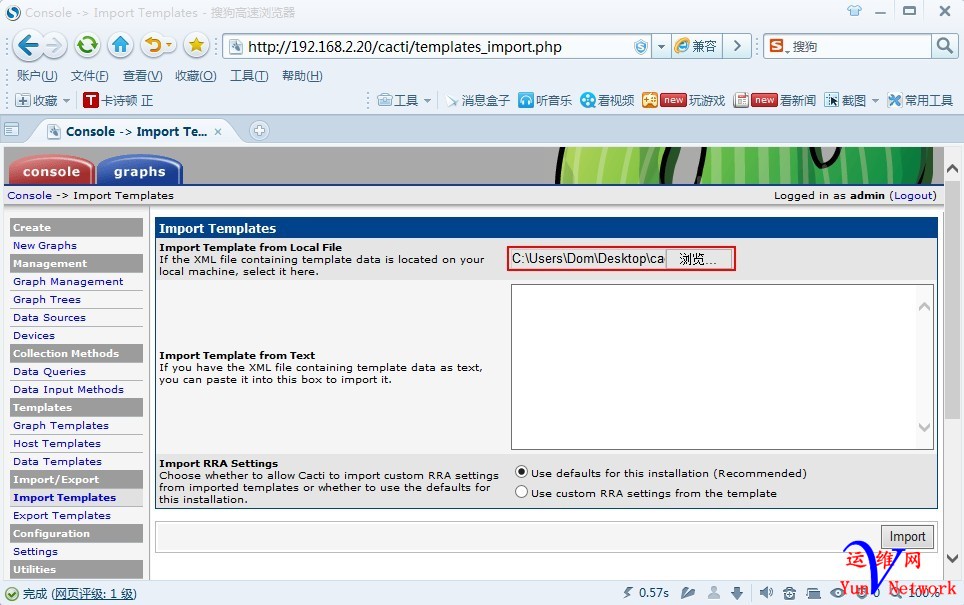Image resolution: width=964 pixels, height=605 pixels.
Task: Click the go arrow next to address bar
Action: (x=737, y=47)
